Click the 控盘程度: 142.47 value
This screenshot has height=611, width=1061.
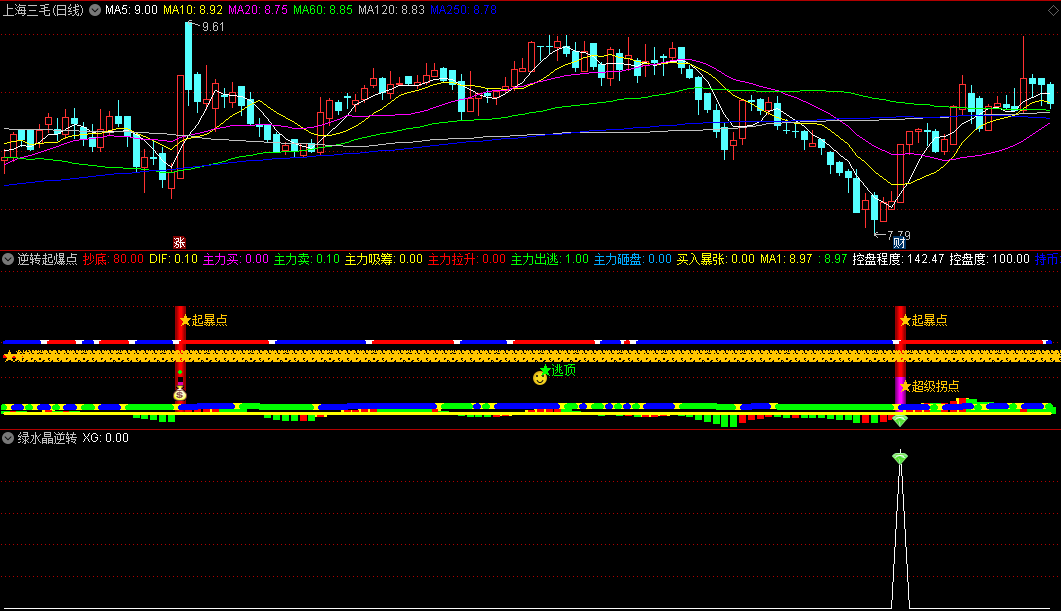point(898,259)
